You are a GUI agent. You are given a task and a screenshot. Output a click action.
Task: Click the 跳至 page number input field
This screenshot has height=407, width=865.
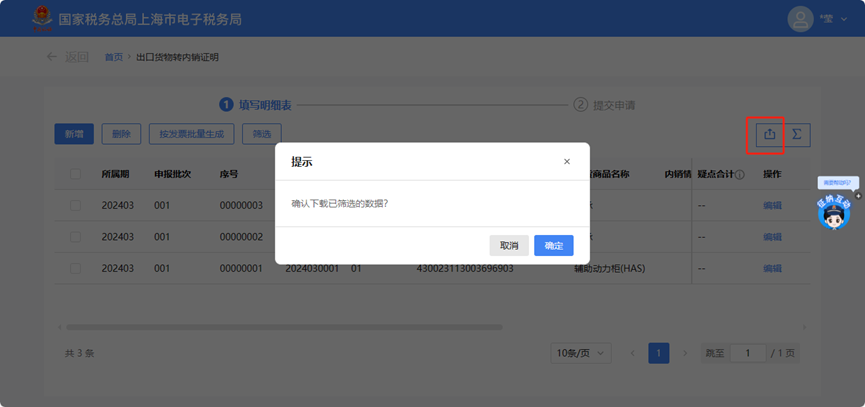[x=747, y=353]
